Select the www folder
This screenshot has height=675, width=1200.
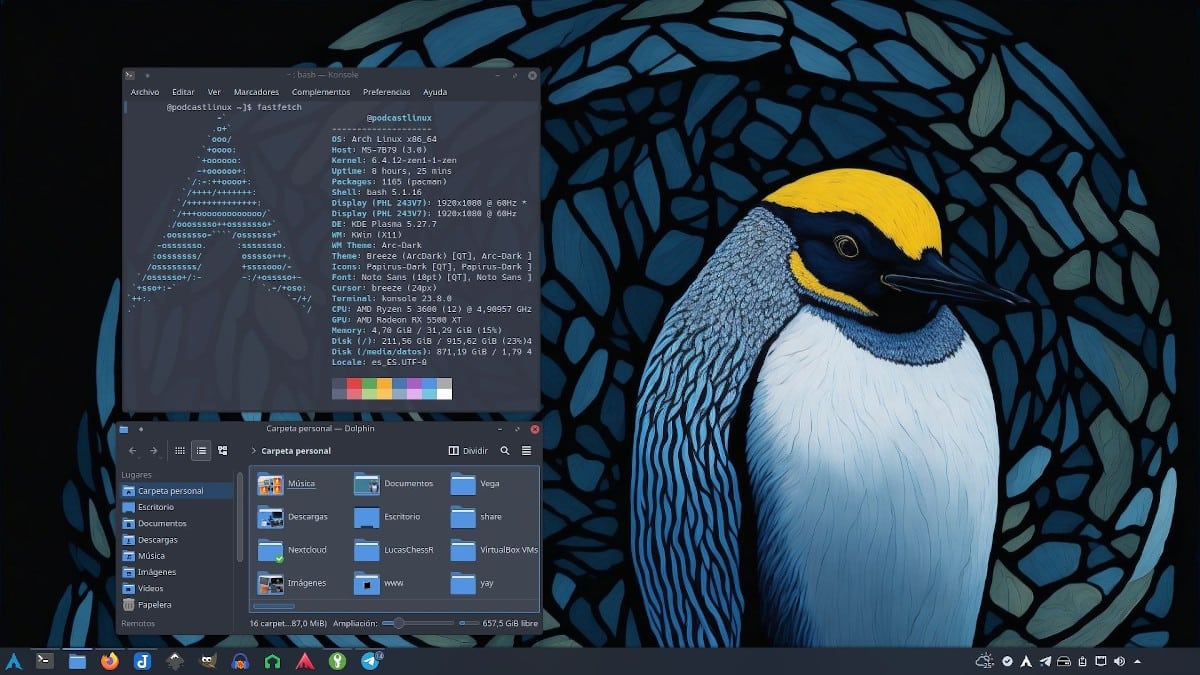click(379, 583)
